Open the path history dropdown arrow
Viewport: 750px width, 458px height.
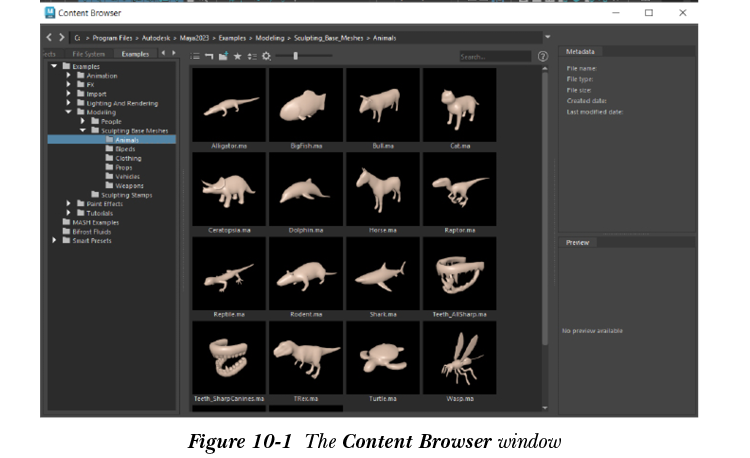(x=547, y=37)
